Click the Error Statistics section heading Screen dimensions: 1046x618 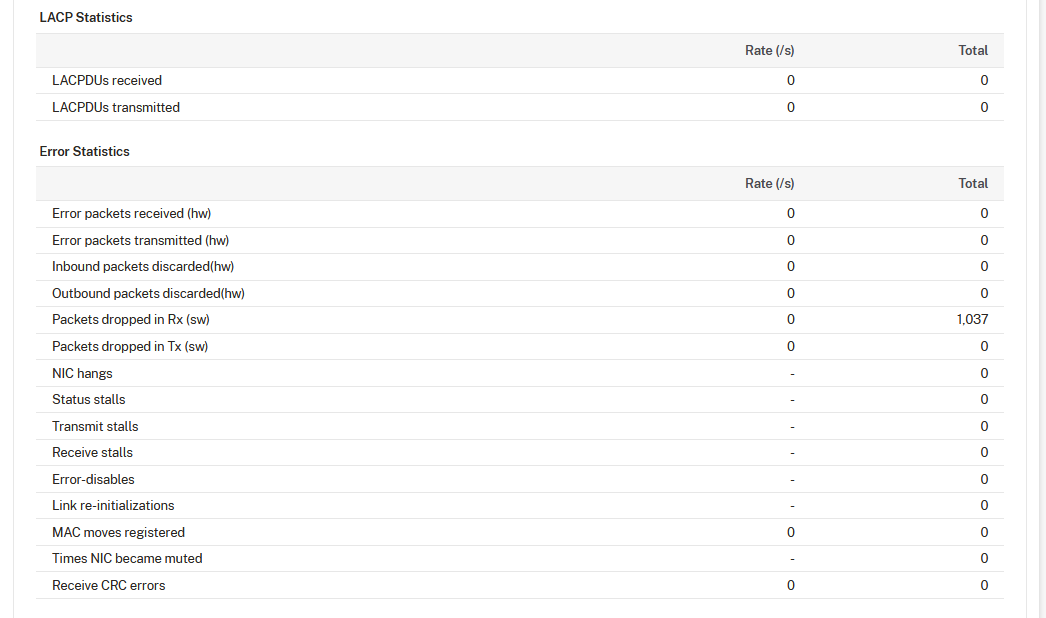(85, 152)
